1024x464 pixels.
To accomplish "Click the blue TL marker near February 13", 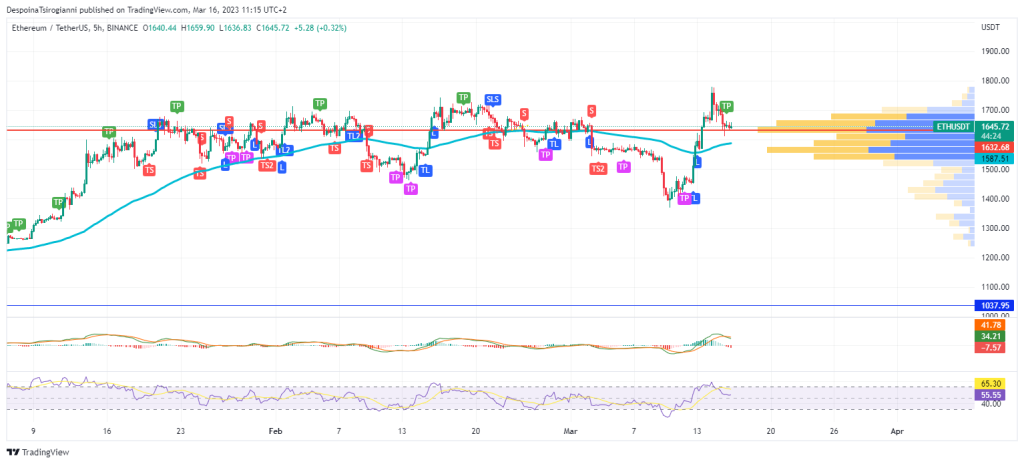I will pos(426,170).
